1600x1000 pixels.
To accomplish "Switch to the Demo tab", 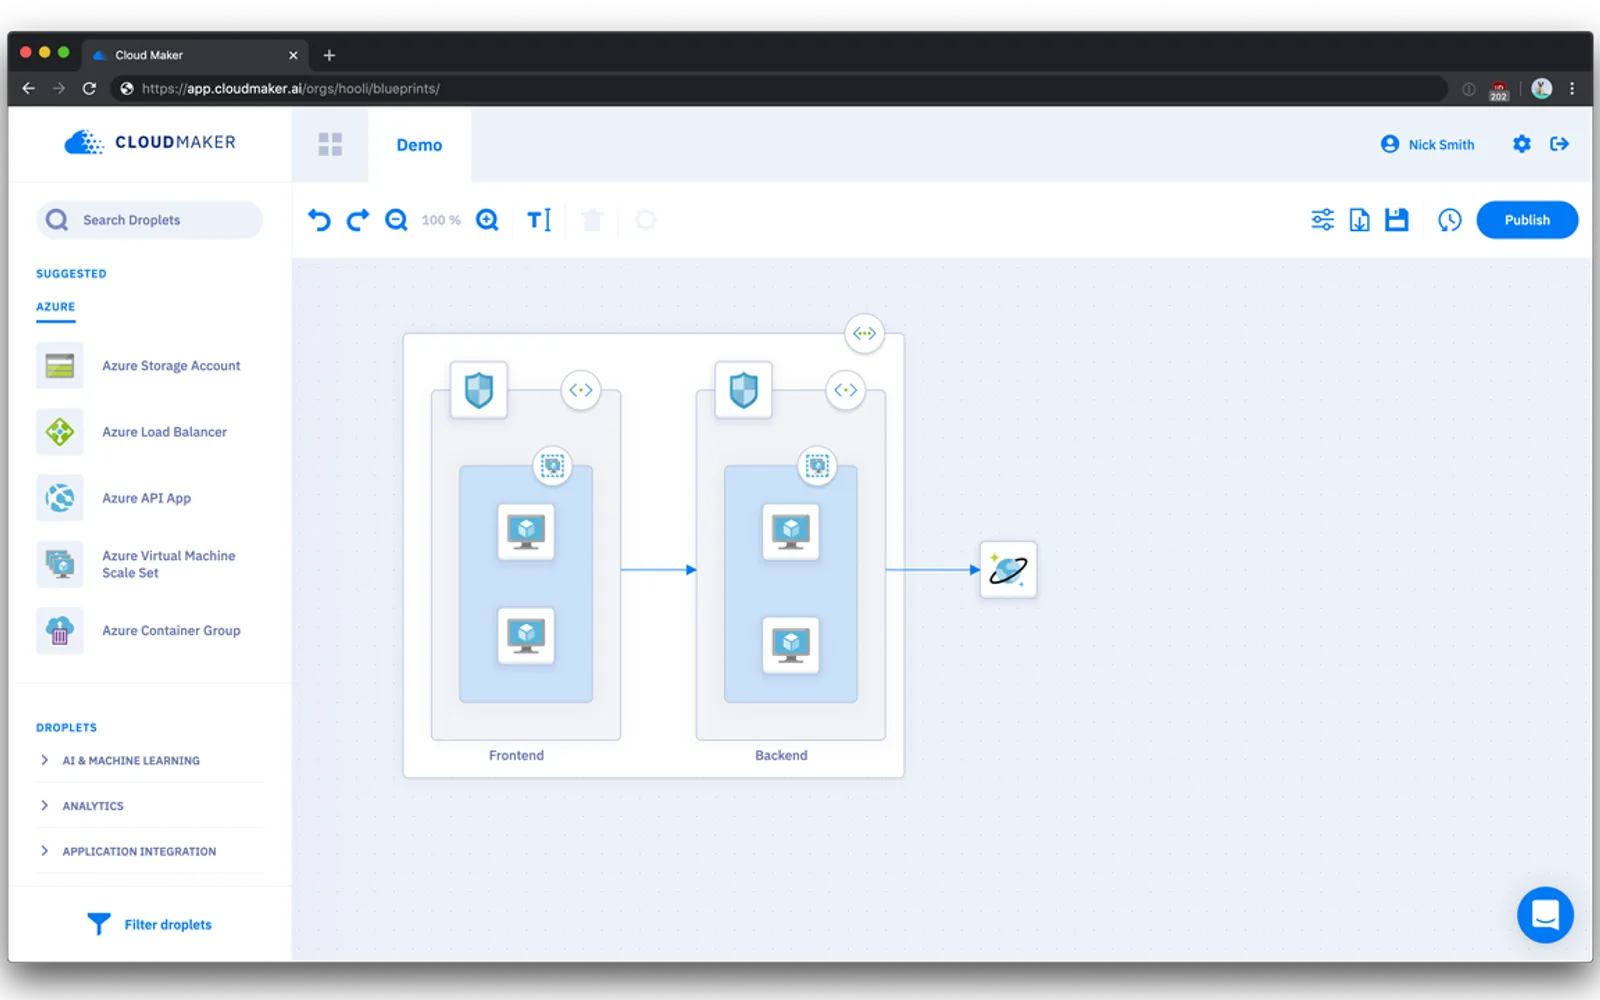I will point(419,145).
